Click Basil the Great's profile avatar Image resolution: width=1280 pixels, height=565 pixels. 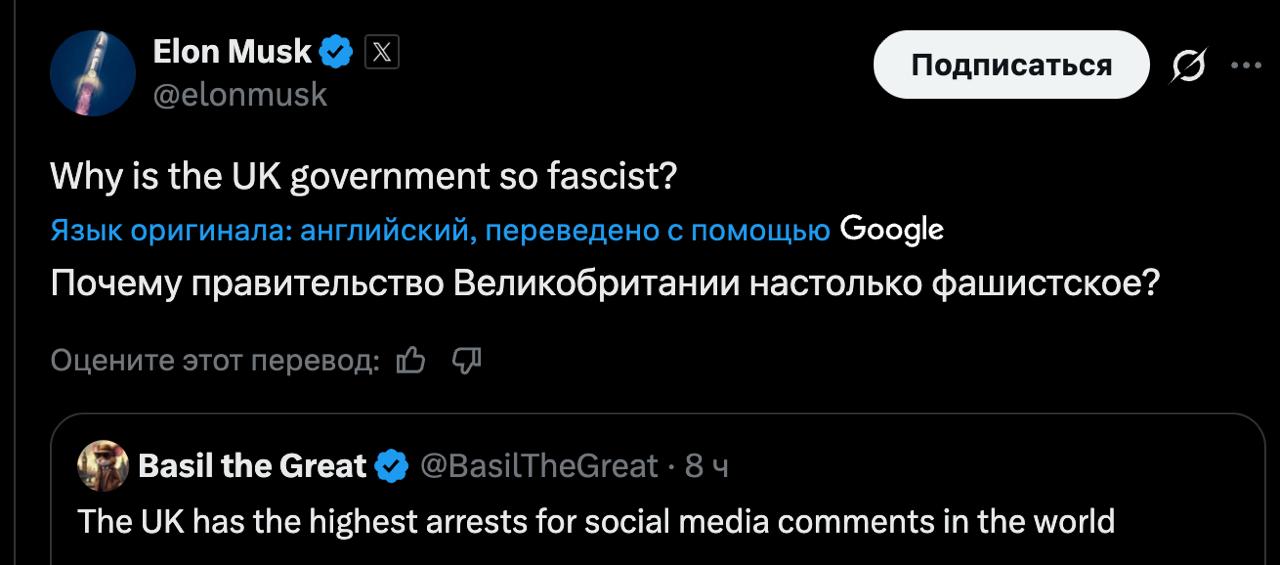[x=103, y=466]
